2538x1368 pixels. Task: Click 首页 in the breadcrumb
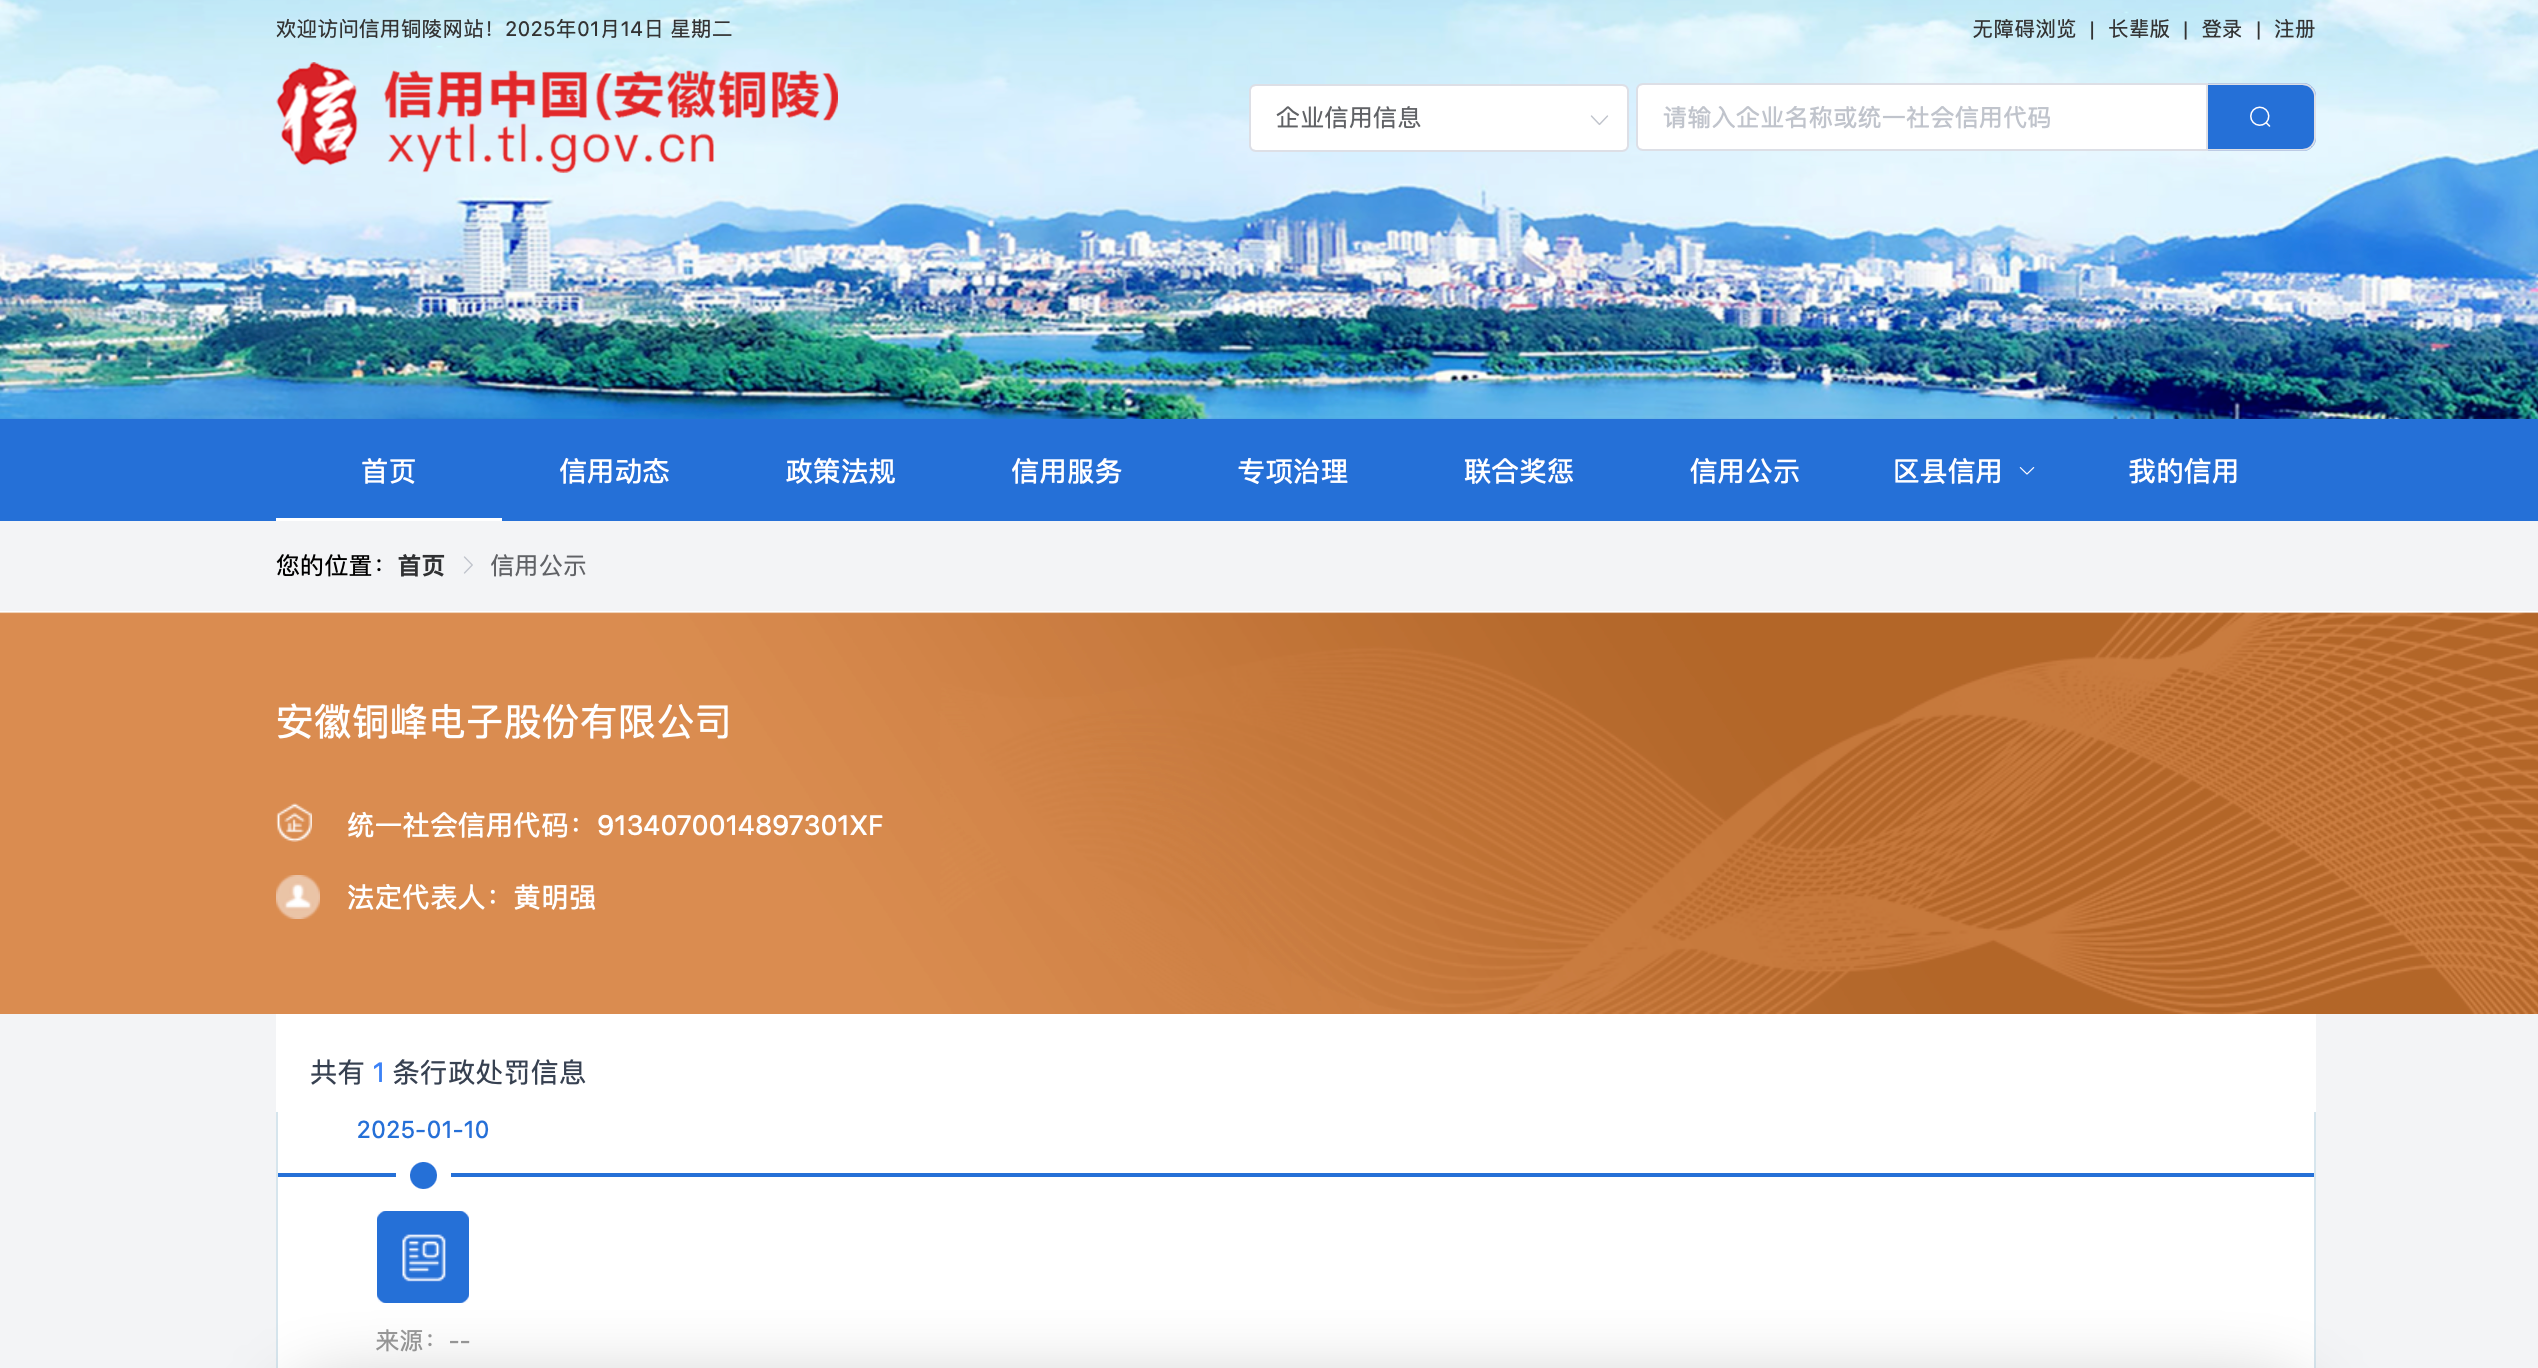(421, 566)
